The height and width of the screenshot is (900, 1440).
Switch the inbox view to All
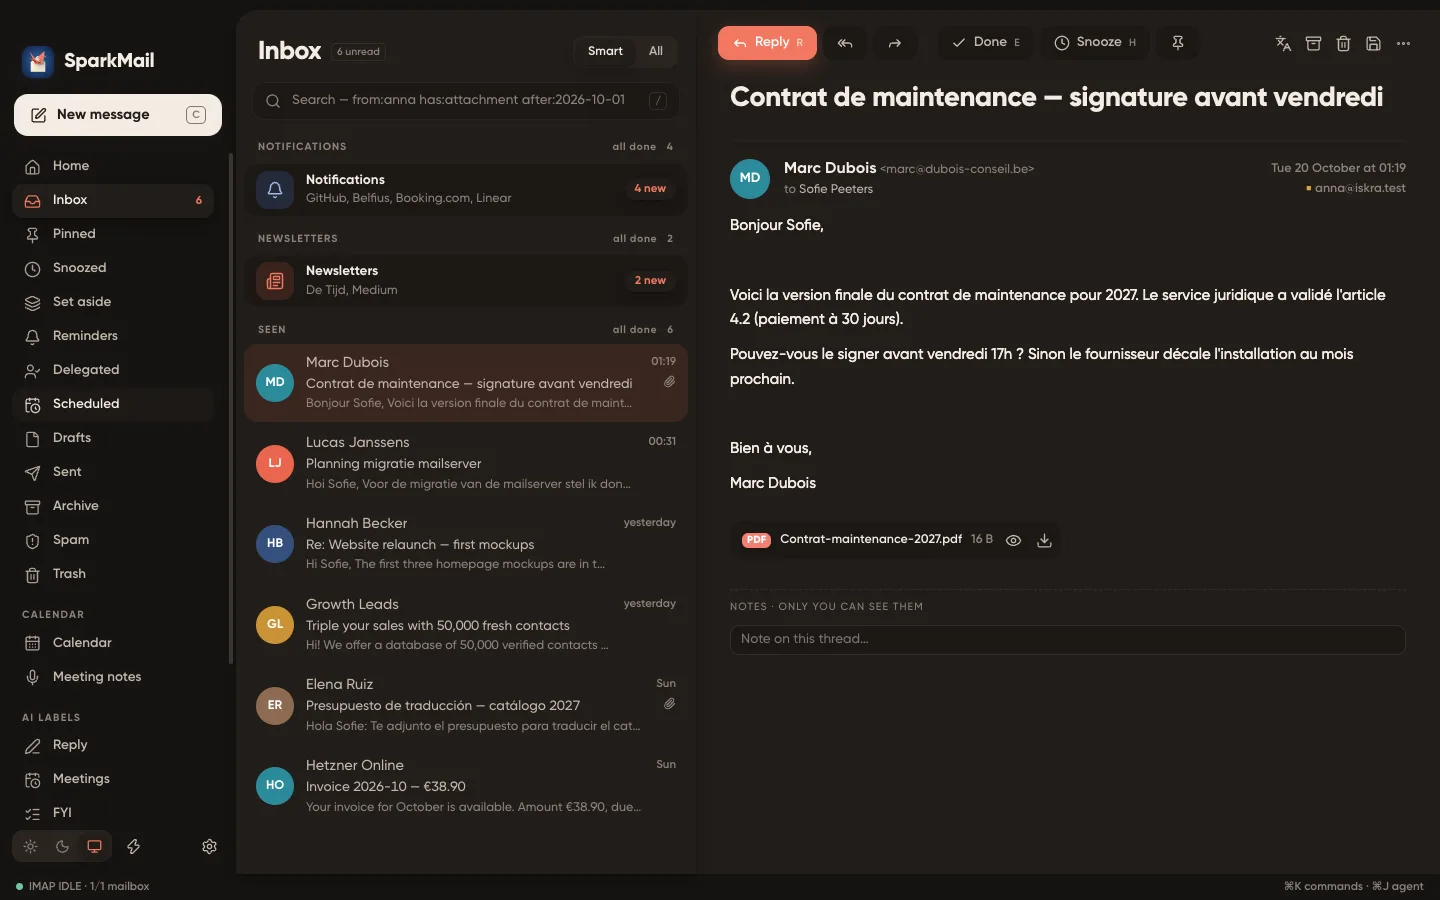[x=656, y=51]
